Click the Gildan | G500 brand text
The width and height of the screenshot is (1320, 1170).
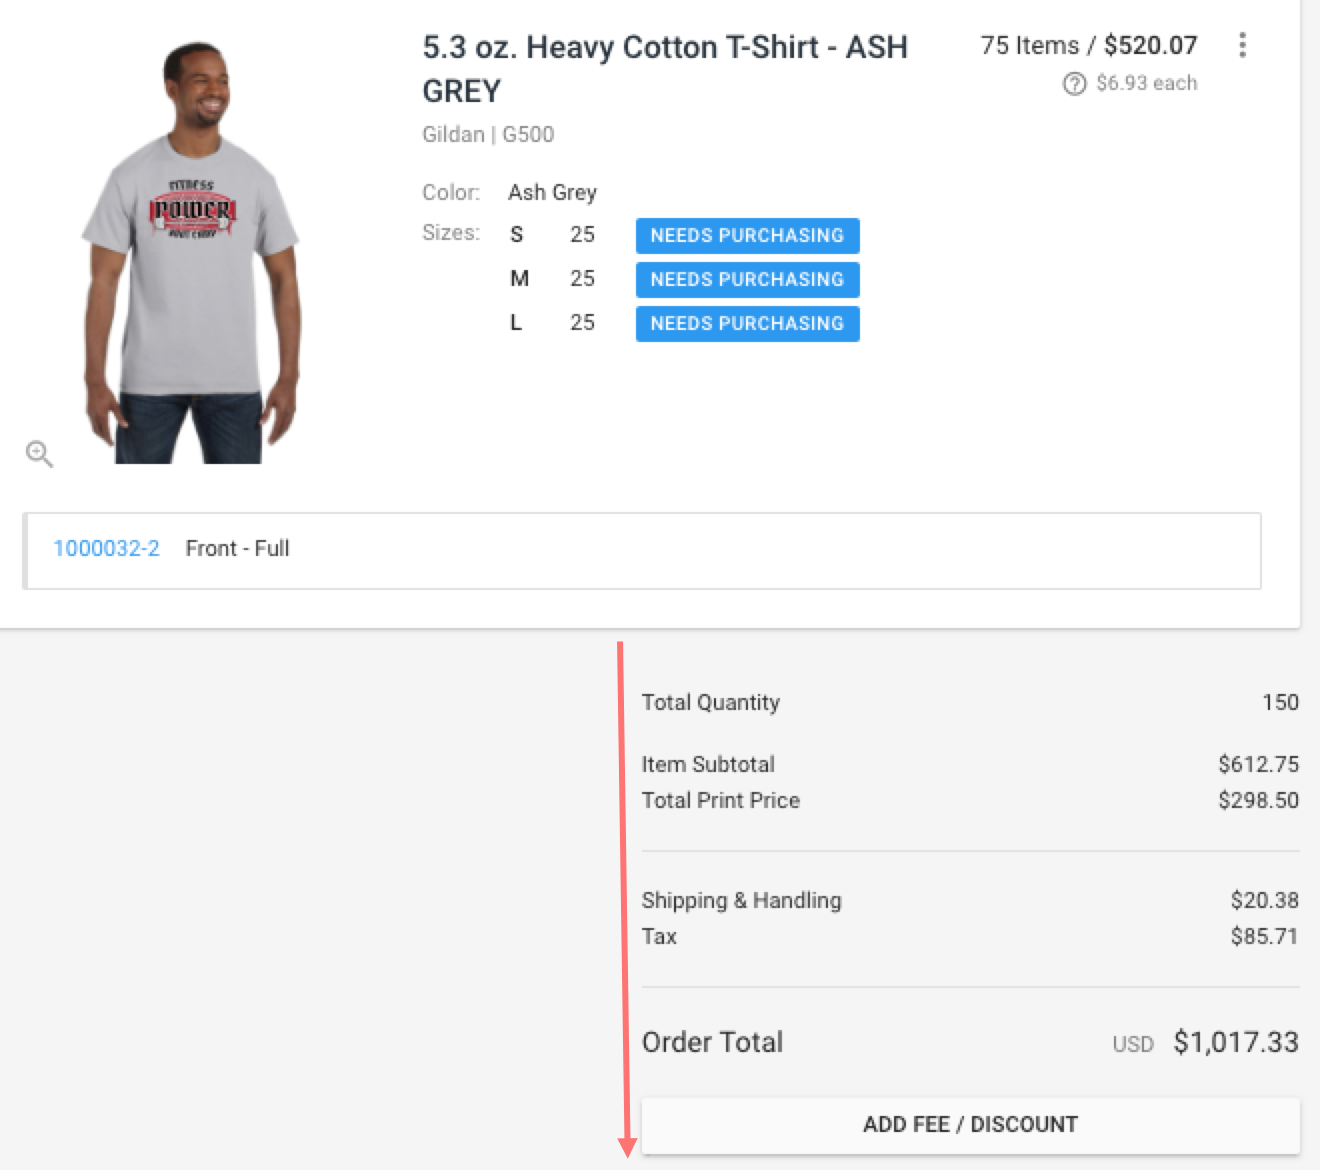coord(487,134)
